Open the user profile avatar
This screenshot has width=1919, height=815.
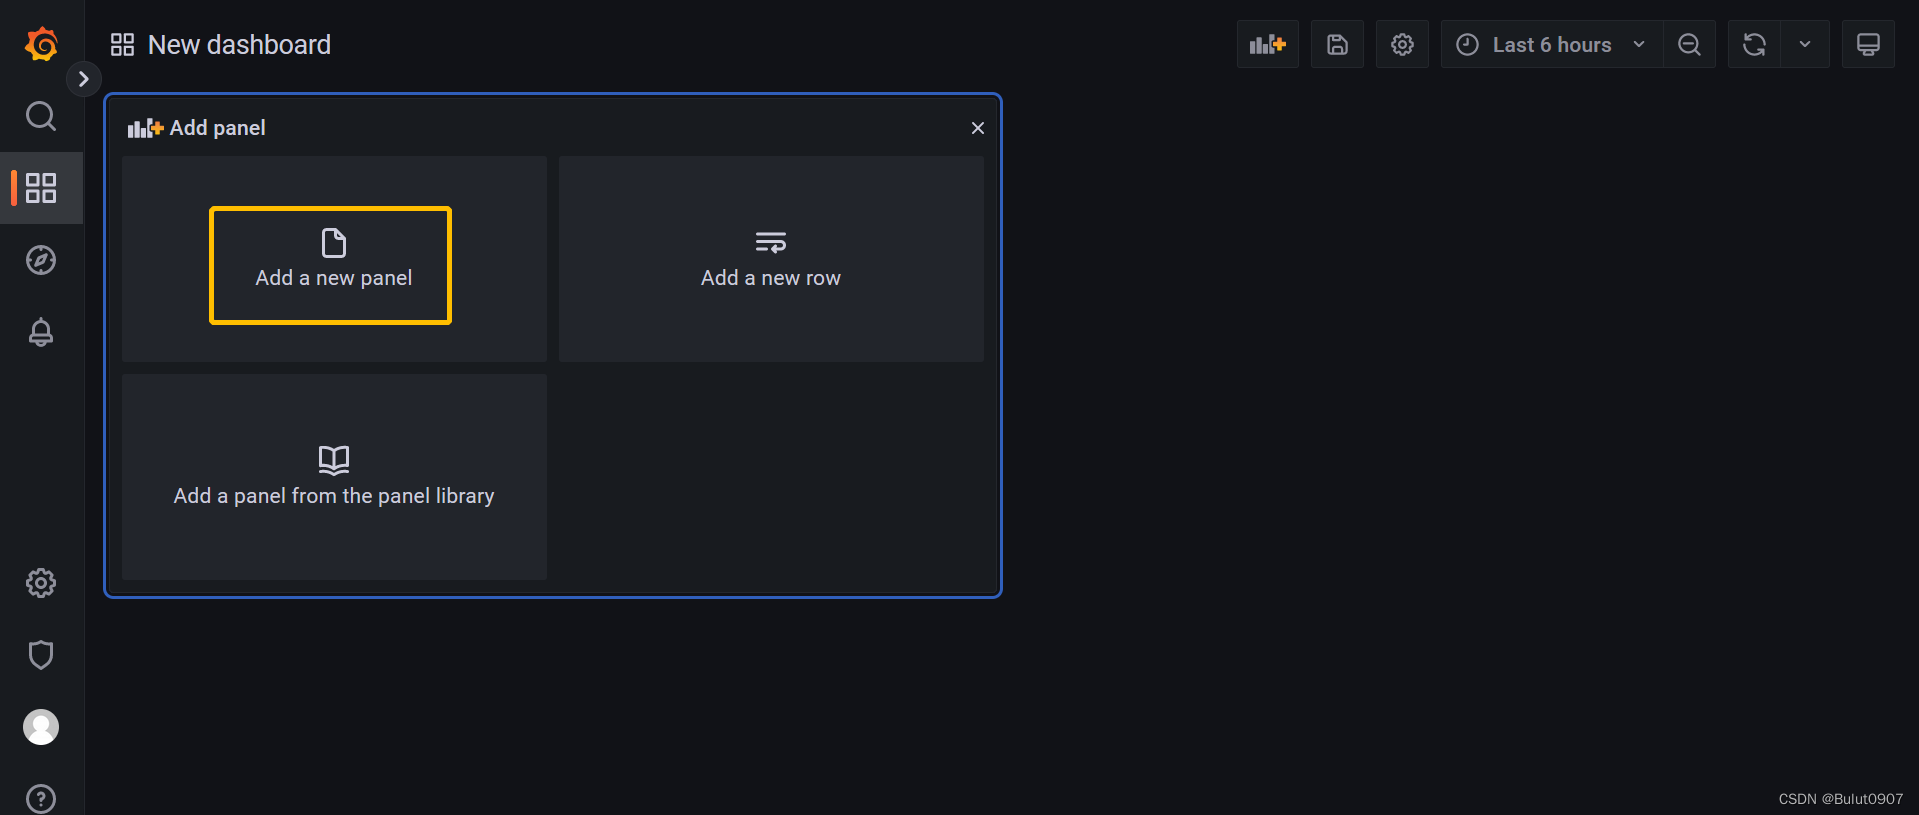pyautogui.click(x=41, y=727)
